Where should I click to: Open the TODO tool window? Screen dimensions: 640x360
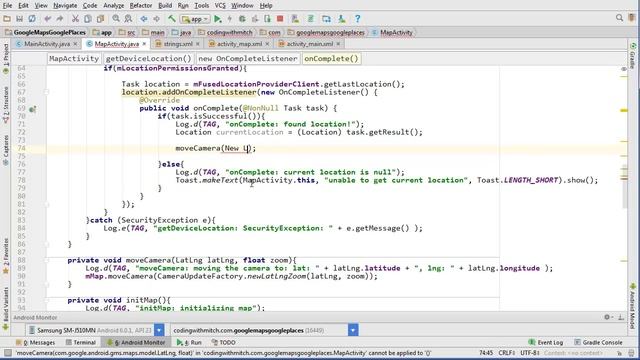[224, 342]
